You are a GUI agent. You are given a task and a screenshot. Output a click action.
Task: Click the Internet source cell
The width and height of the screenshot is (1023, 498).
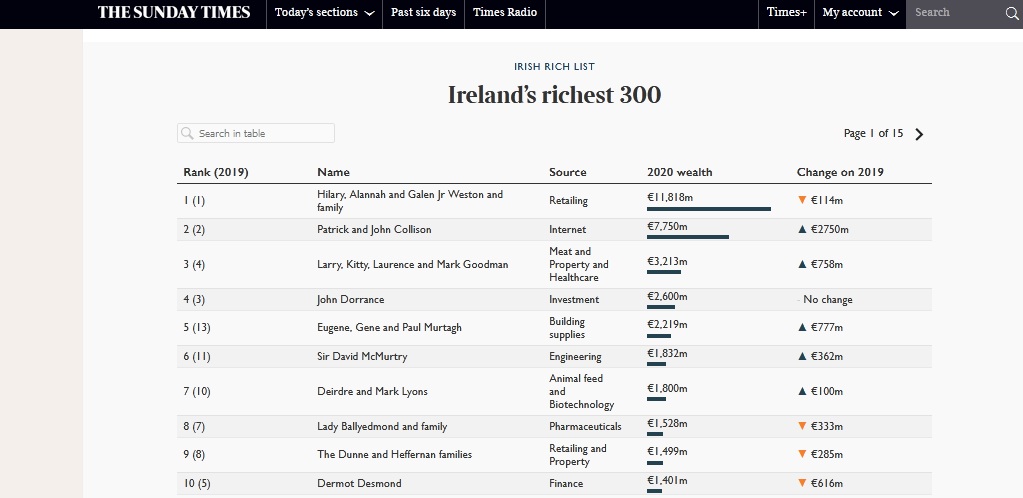[x=568, y=230]
